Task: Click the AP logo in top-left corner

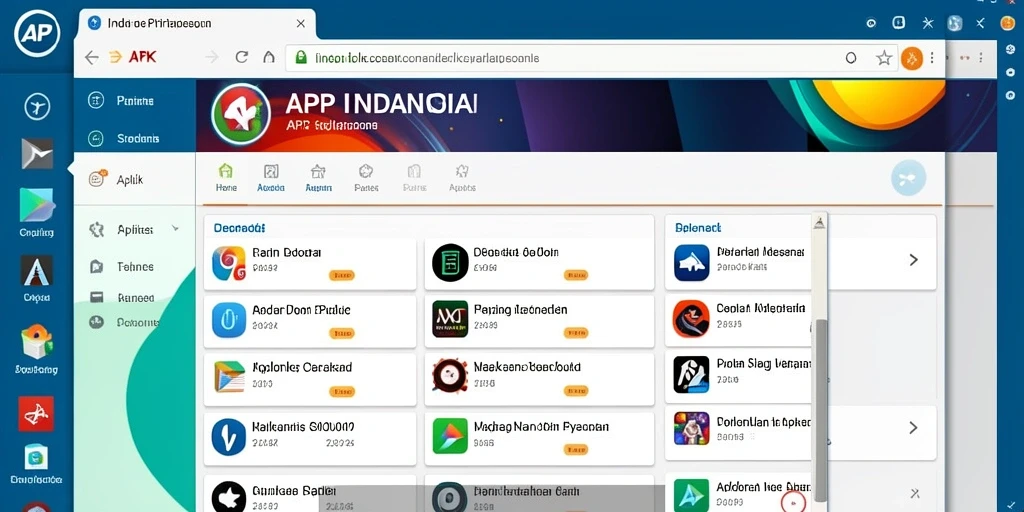Action: click(37, 32)
